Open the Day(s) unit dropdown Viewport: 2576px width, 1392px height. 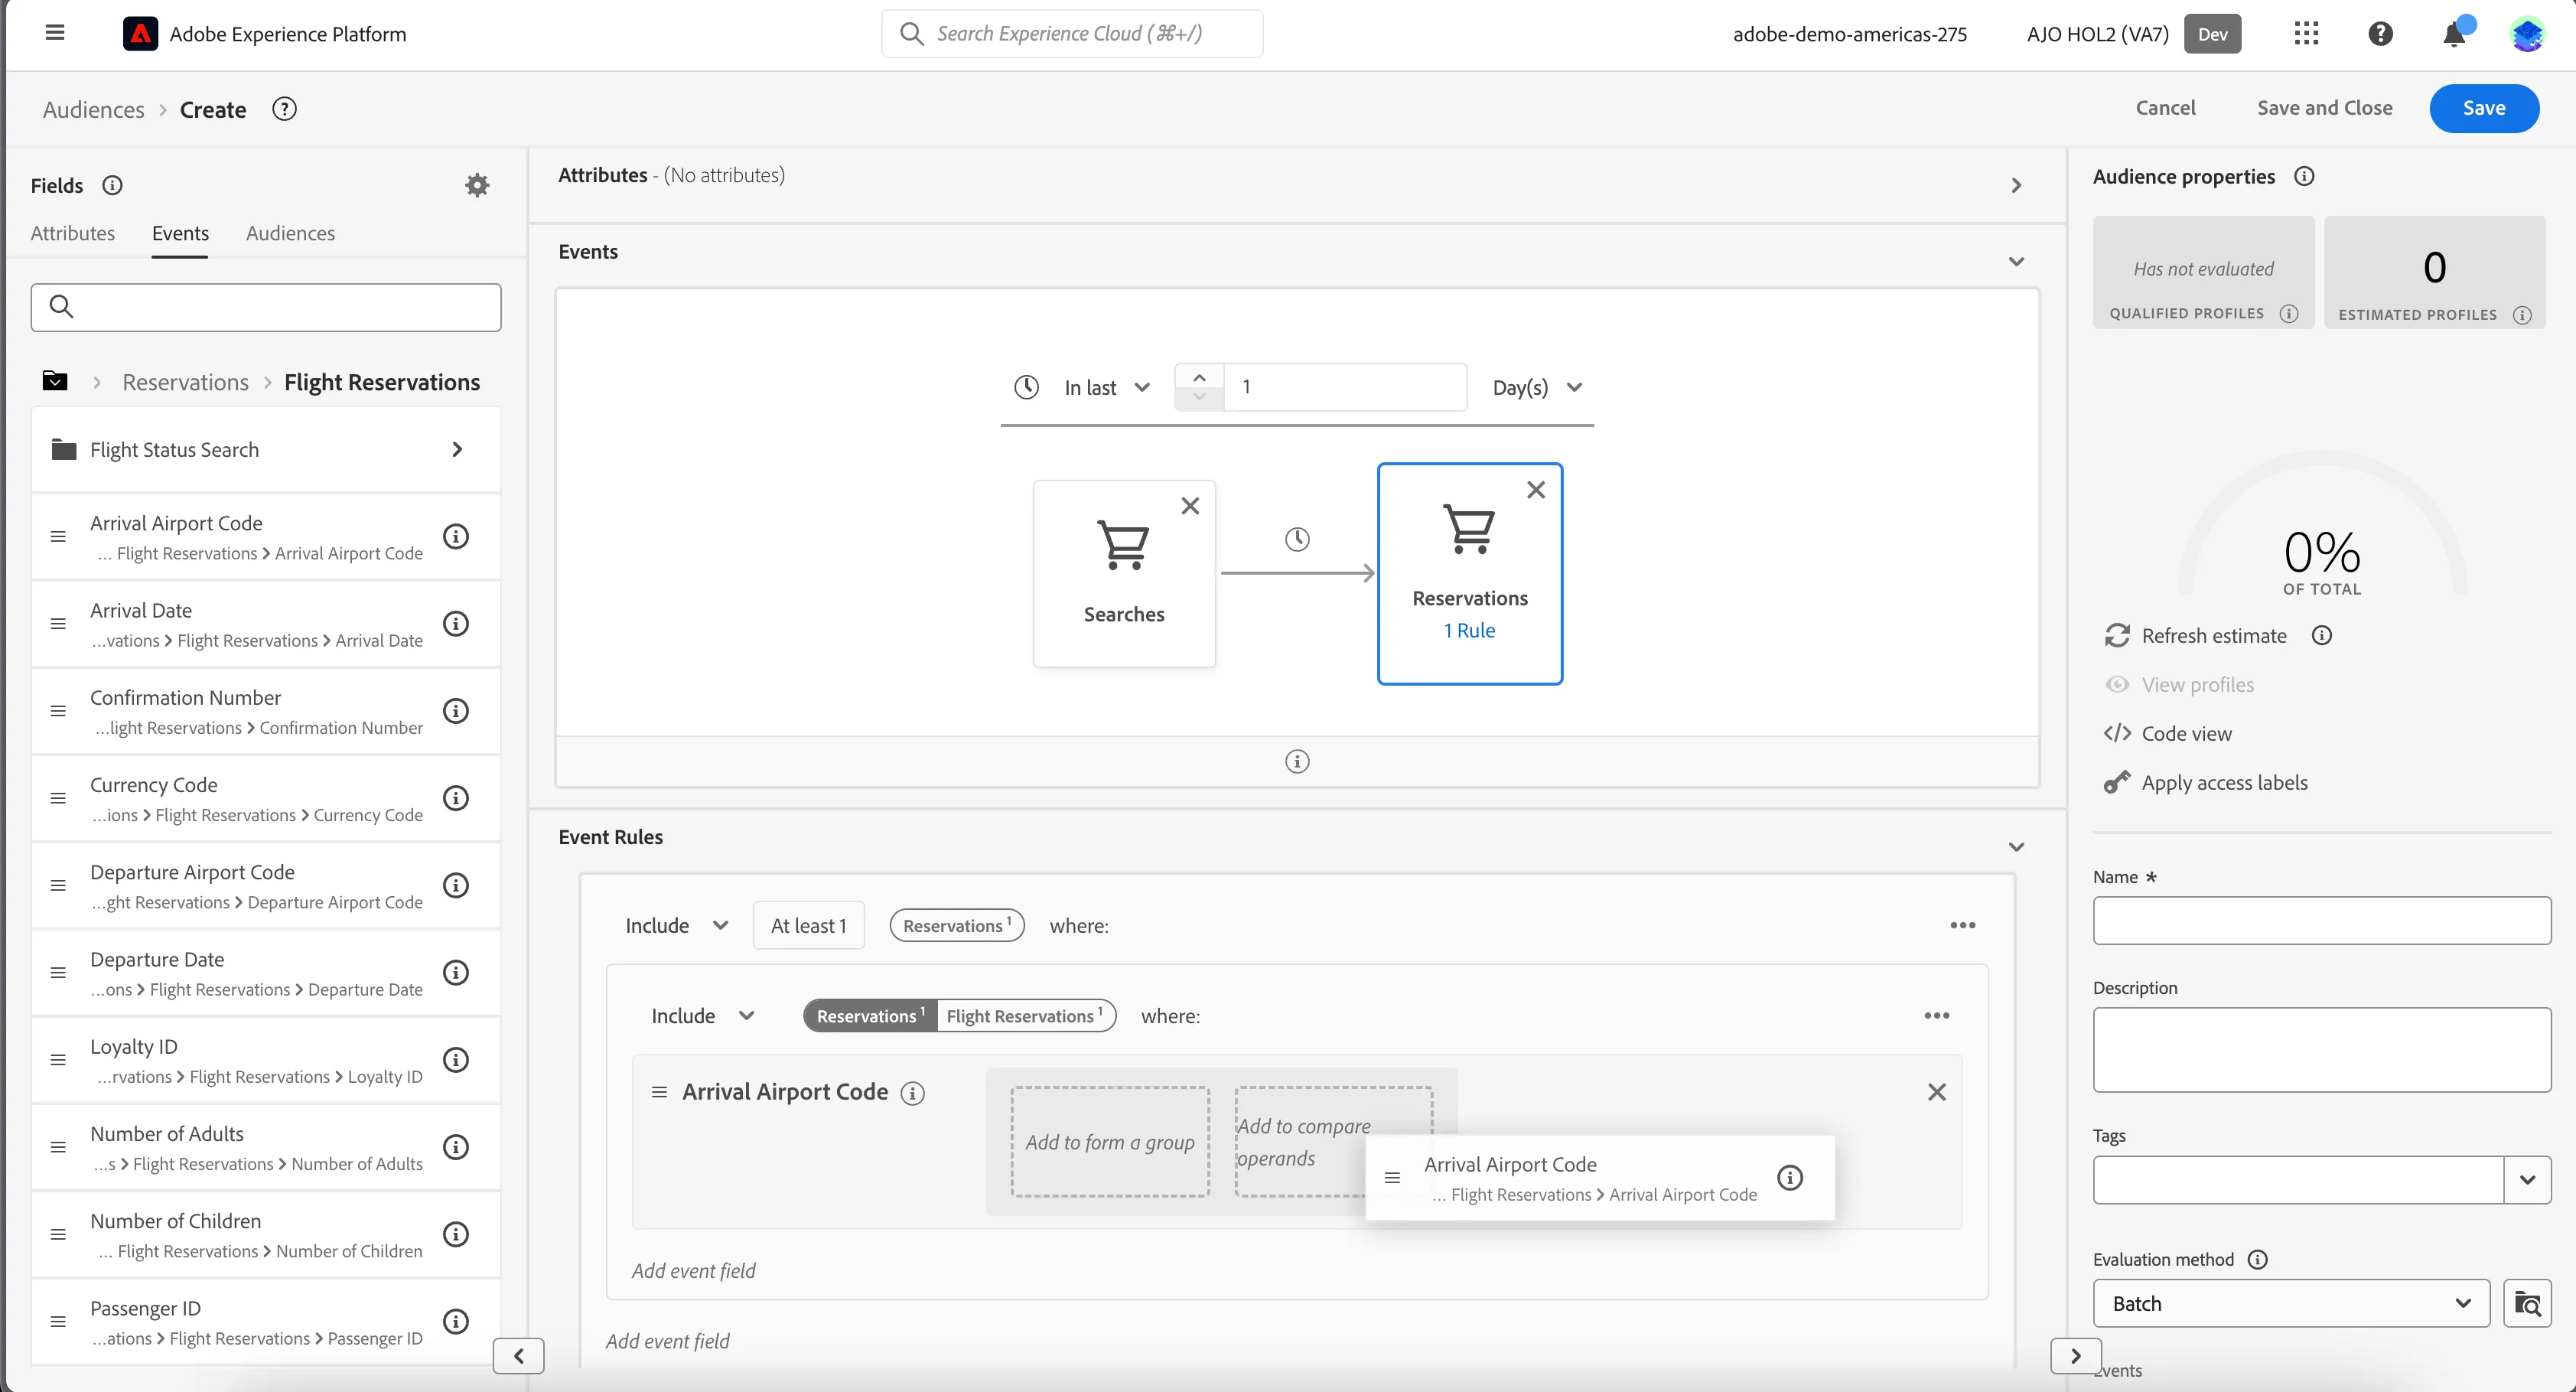(x=1537, y=388)
